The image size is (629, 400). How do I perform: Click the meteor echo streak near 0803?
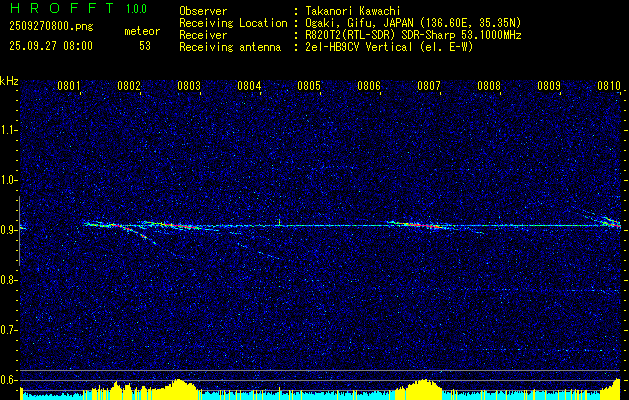[x=172, y=225]
